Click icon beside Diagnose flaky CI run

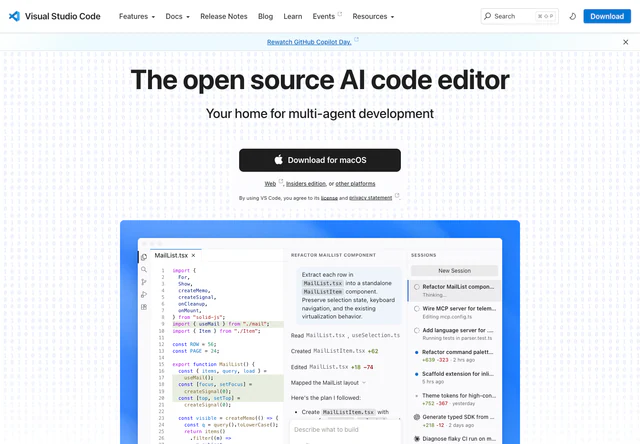tap(417, 439)
